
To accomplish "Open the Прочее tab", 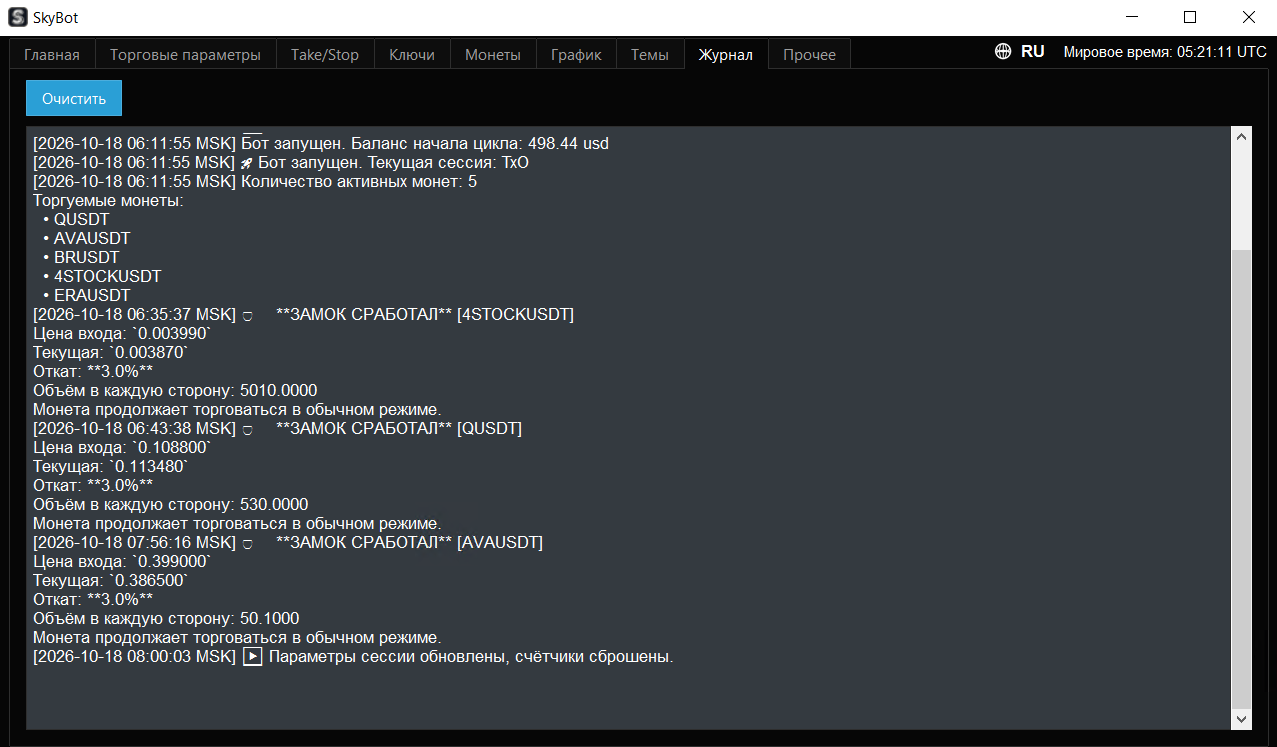I will tap(810, 55).
